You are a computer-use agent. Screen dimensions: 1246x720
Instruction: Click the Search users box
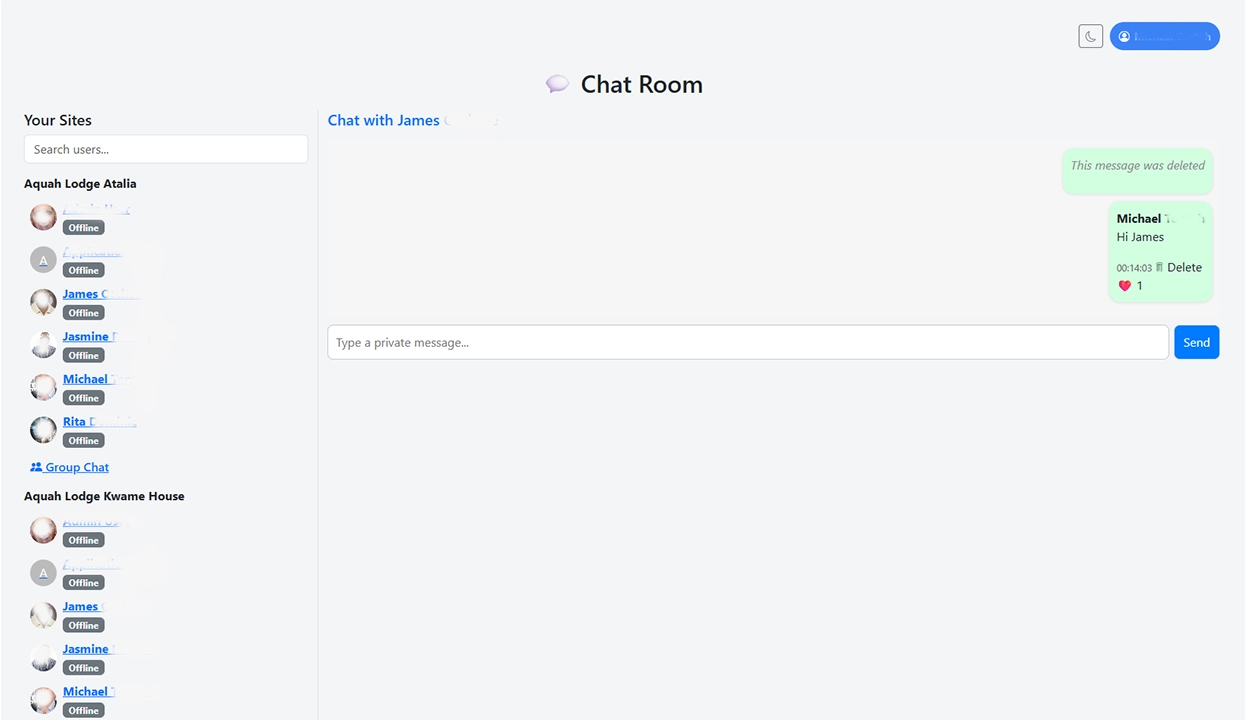pyautogui.click(x=166, y=148)
